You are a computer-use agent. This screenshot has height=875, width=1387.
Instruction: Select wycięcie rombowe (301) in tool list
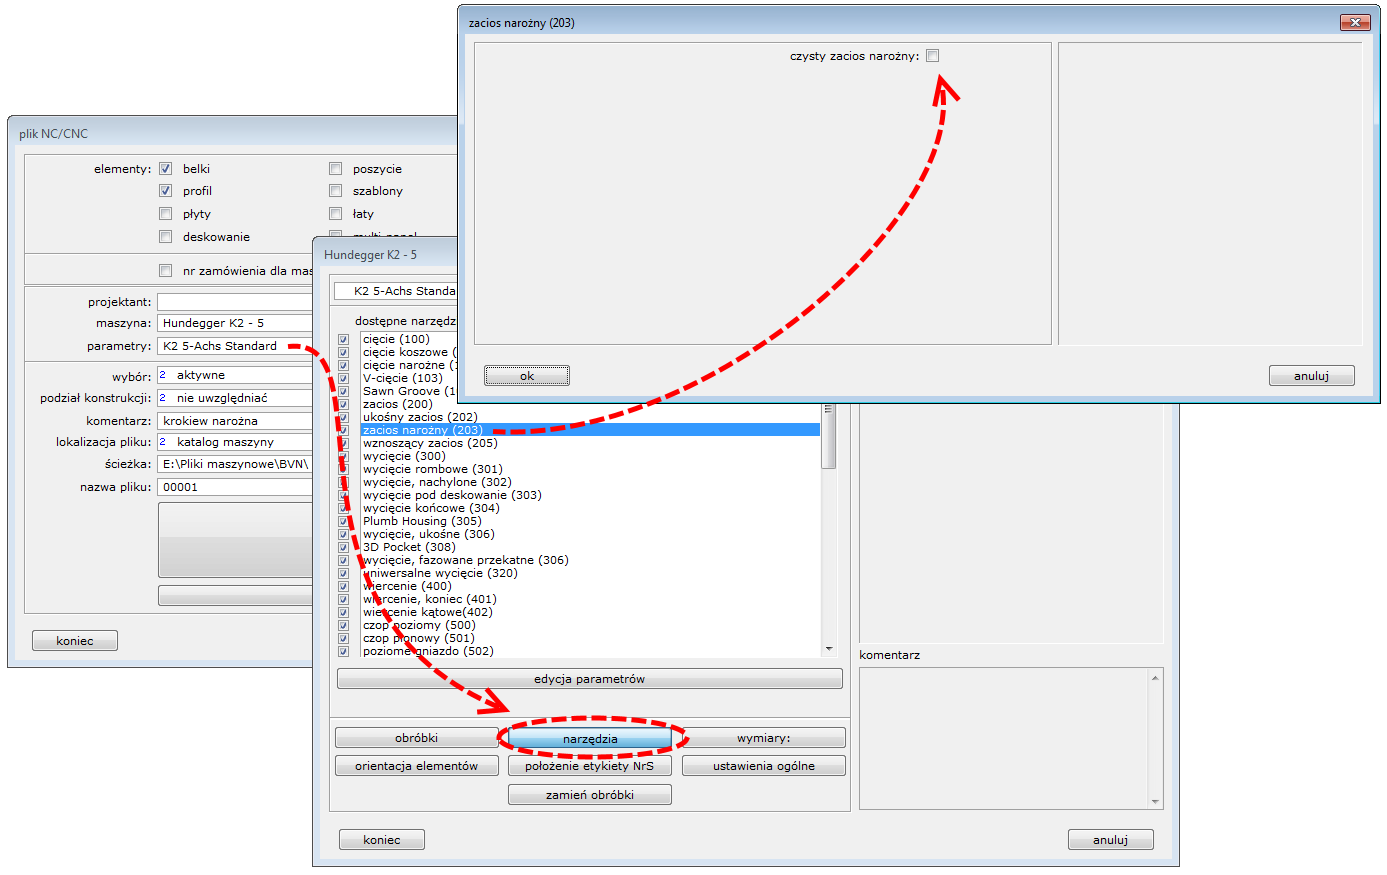click(432, 469)
